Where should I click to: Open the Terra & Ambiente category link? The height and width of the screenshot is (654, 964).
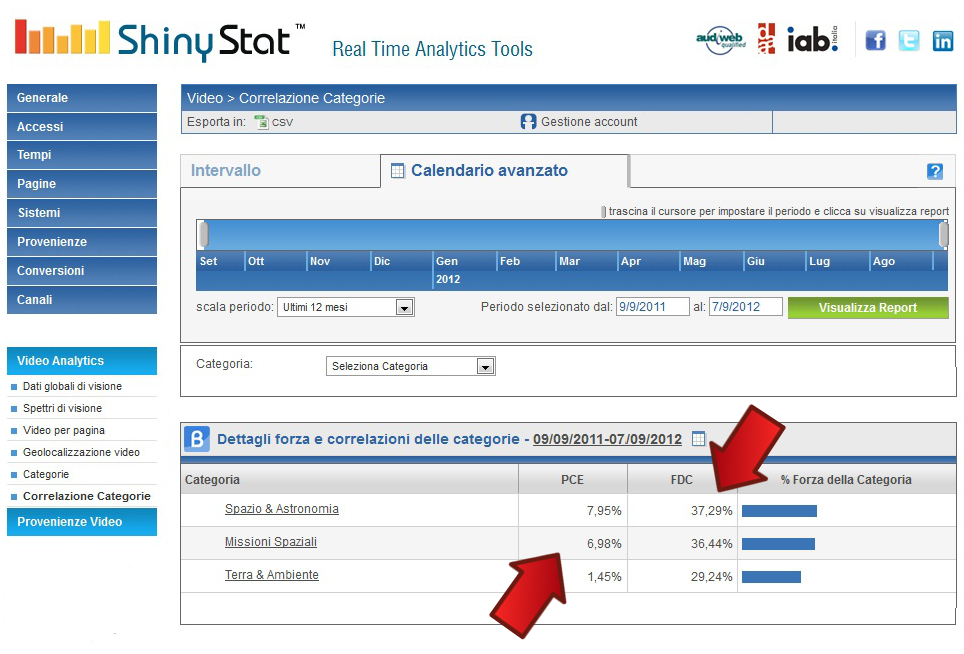tap(271, 575)
